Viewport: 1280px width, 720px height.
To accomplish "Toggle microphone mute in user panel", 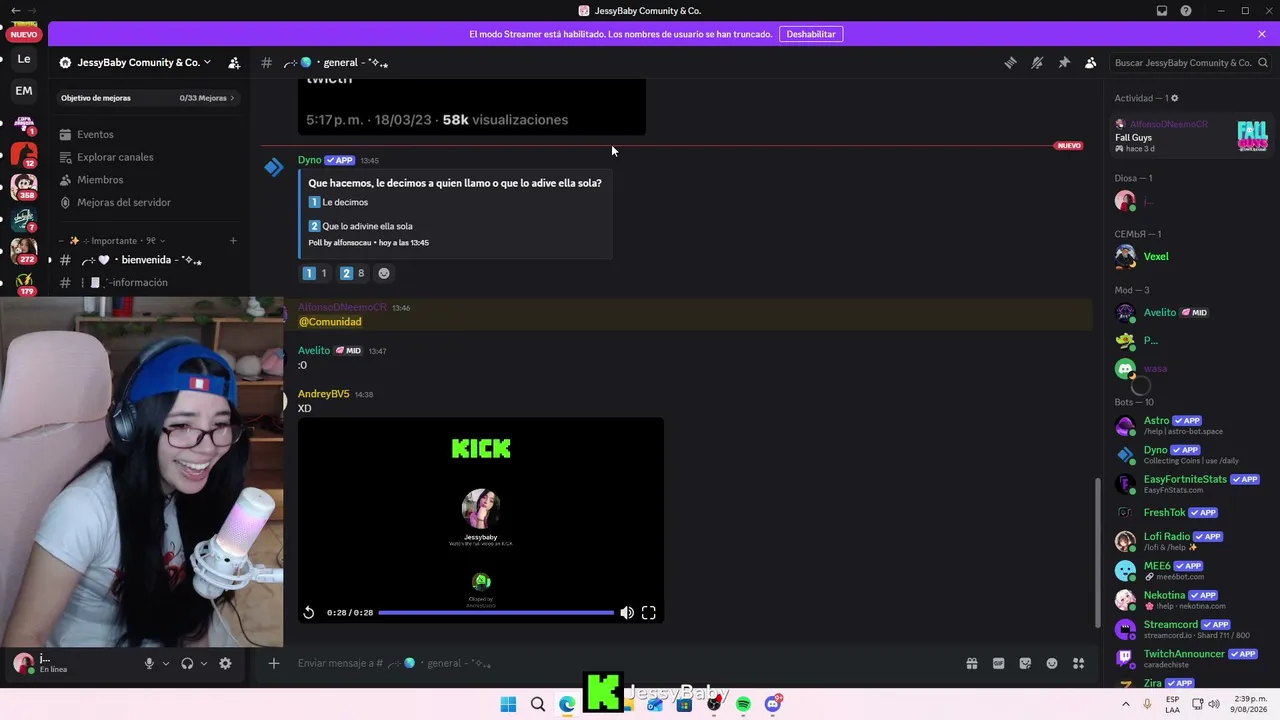I will pyautogui.click(x=149, y=663).
